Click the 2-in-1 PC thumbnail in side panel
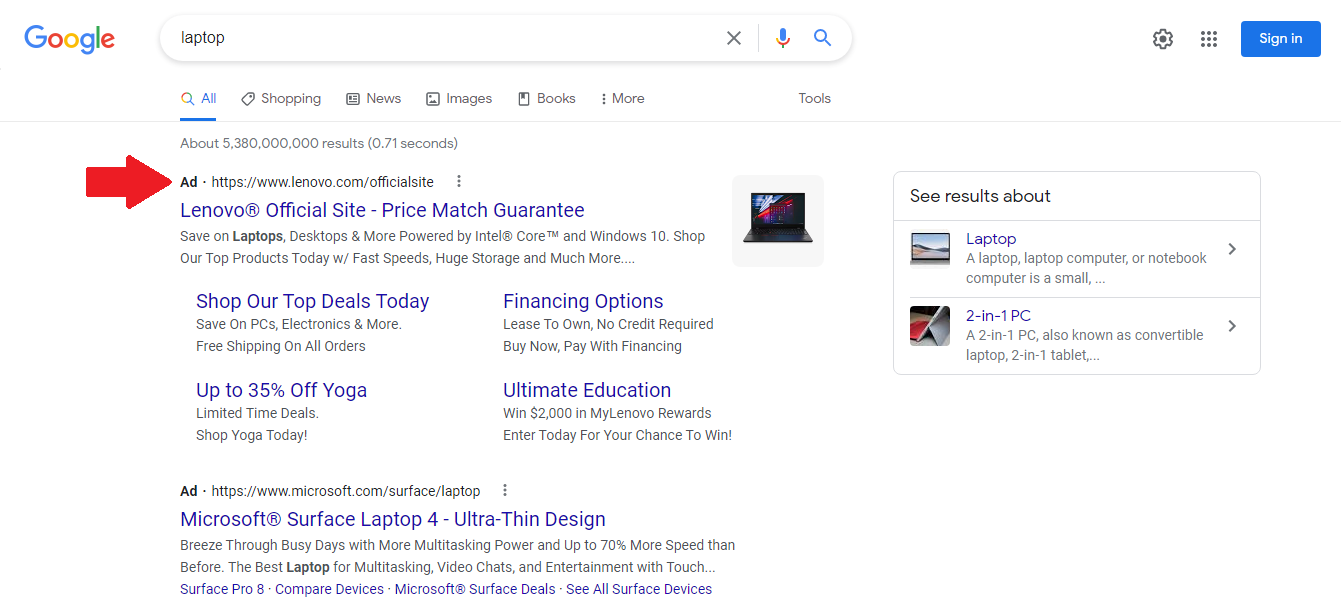 (930, 326)
